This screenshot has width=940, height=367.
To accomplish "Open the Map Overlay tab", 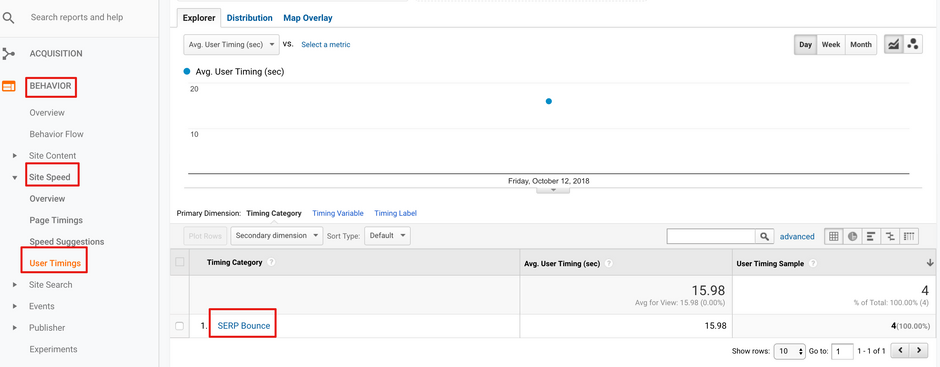I will tap(308, 18).
